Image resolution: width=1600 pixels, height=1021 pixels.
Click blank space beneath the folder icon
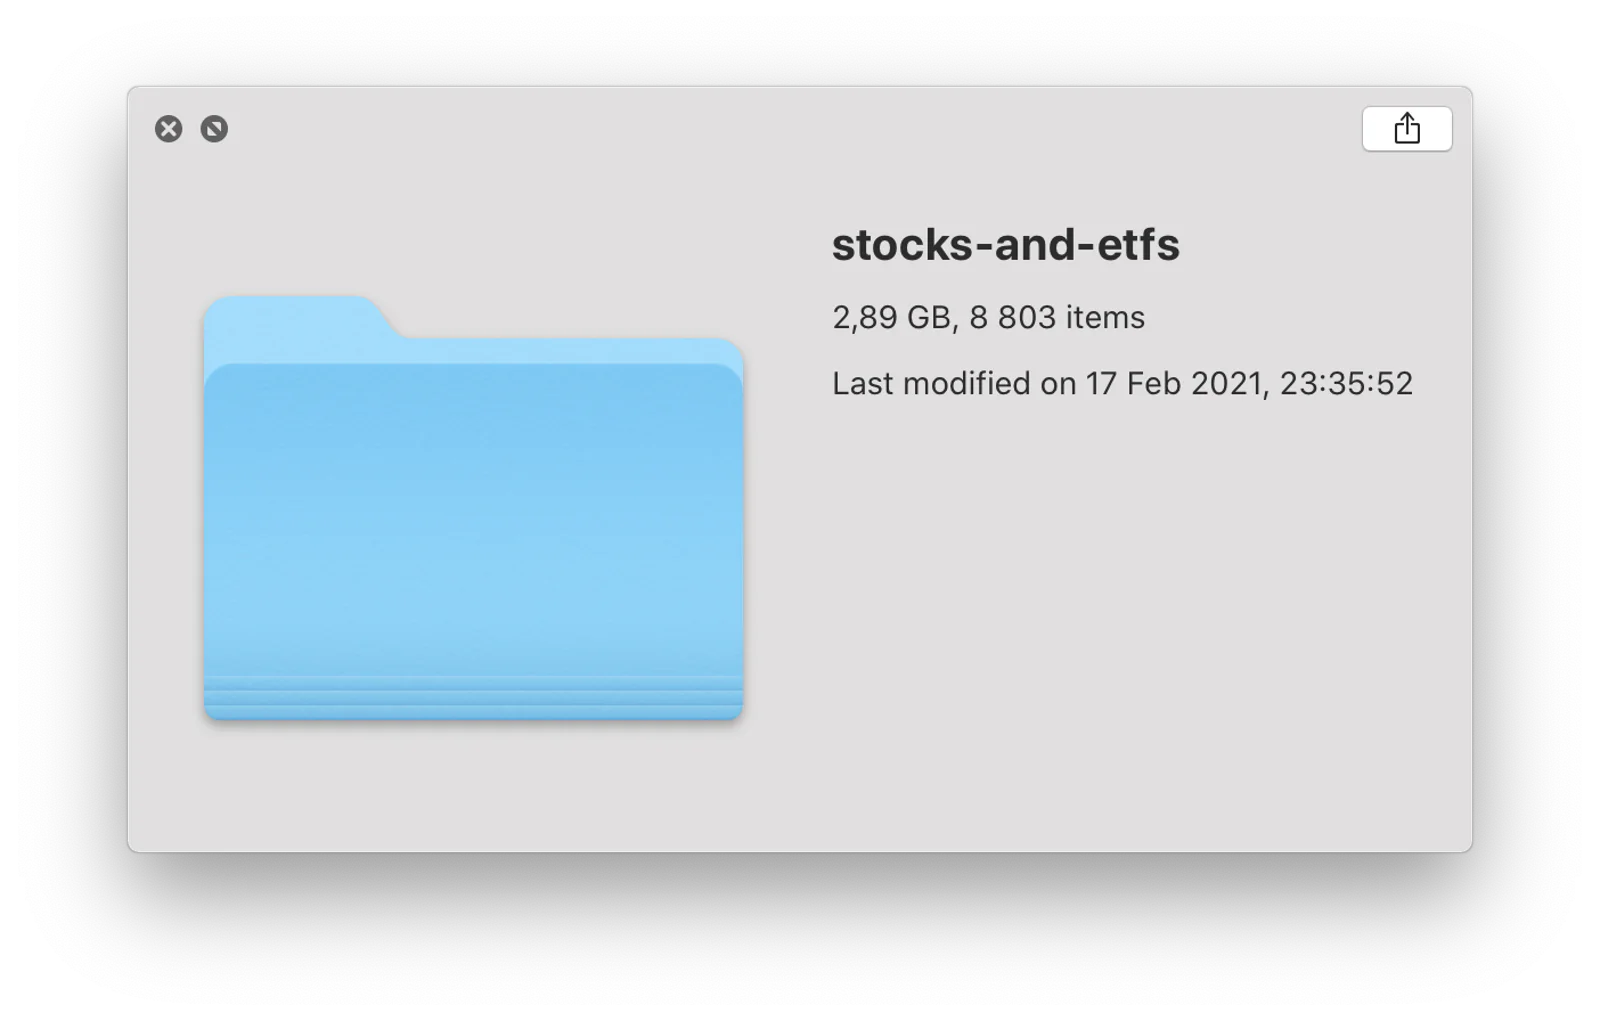[x=473, y=785]
